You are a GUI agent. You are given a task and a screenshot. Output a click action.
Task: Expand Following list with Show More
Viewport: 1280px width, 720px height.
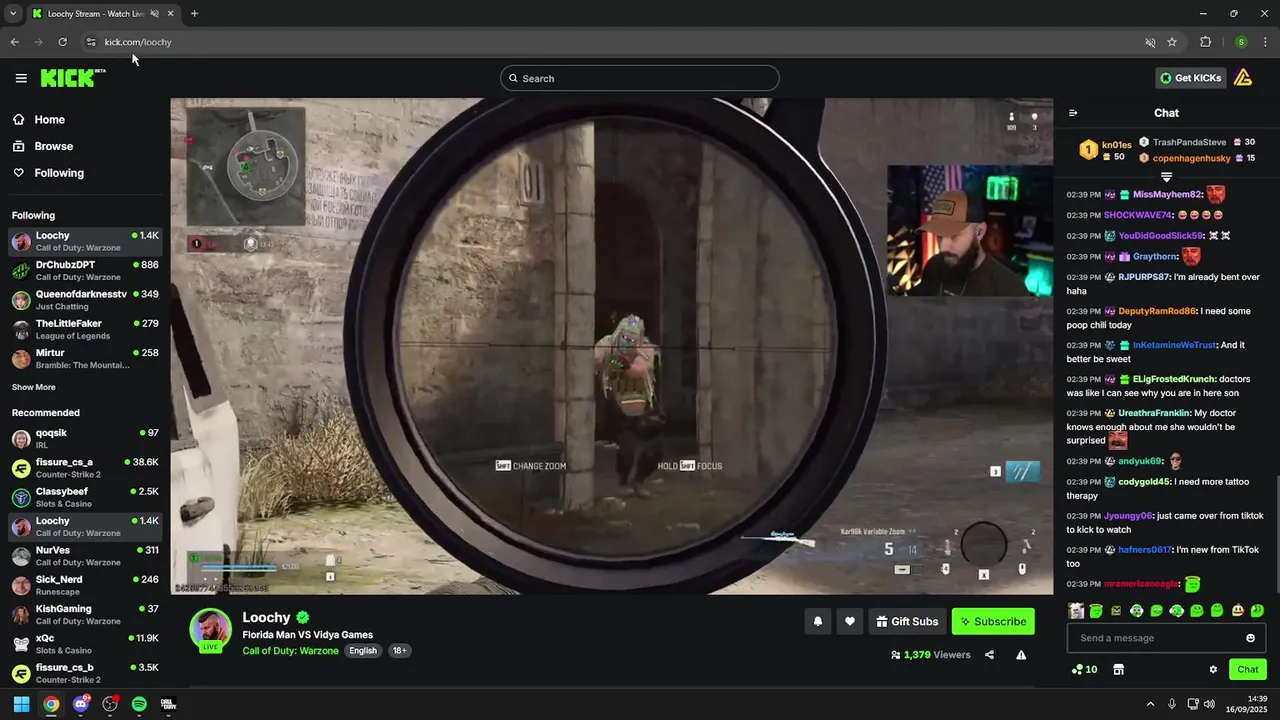click(33, 387)
